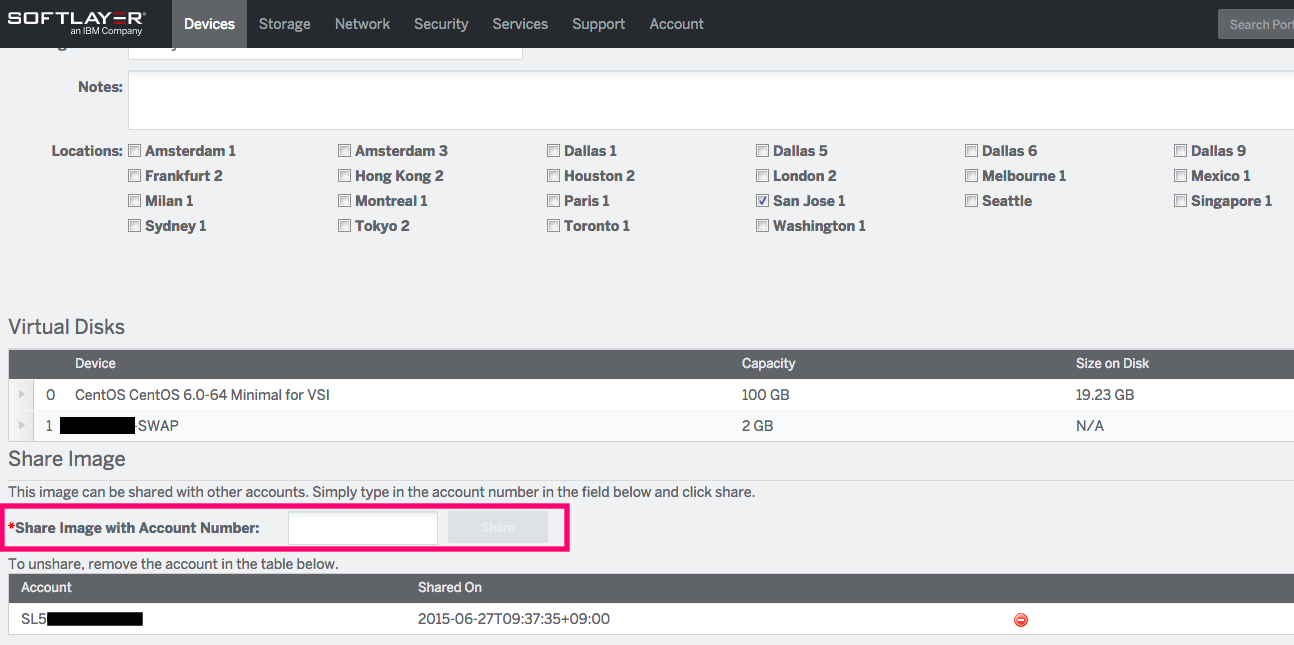
Task: Check the Hong Kong 2 location
Action: [x=344, y=175]
